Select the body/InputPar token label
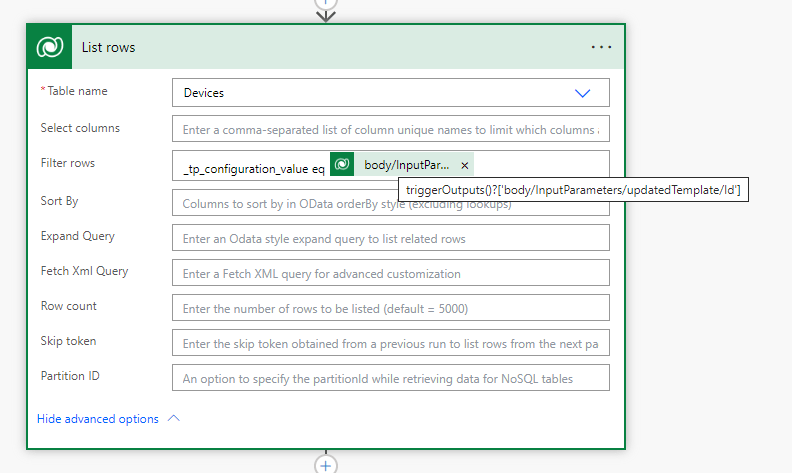792x473 pixels. [x=406, y=165]
